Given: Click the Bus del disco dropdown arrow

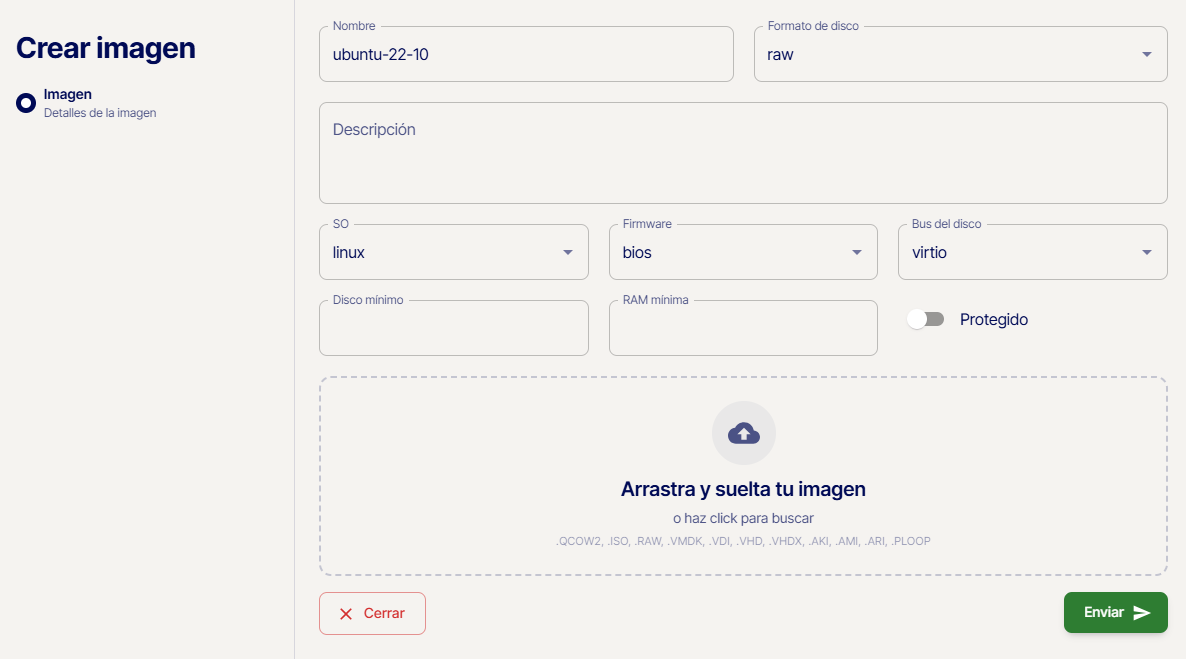Looking at the screenshot, I should (1147, 252).
